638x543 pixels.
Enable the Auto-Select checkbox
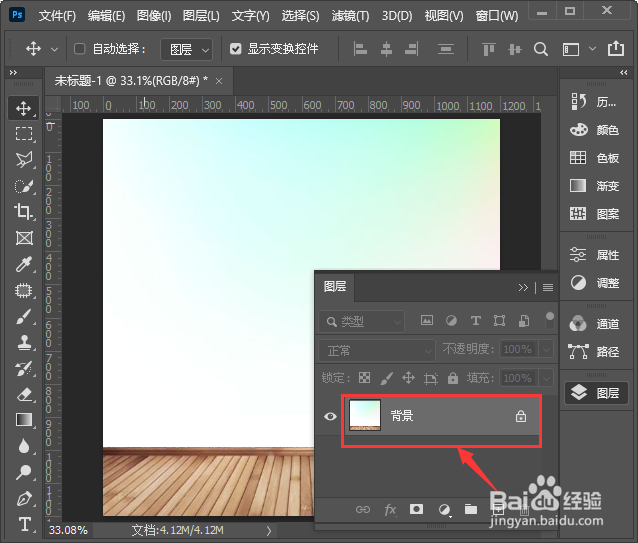[x=79, y=49]
